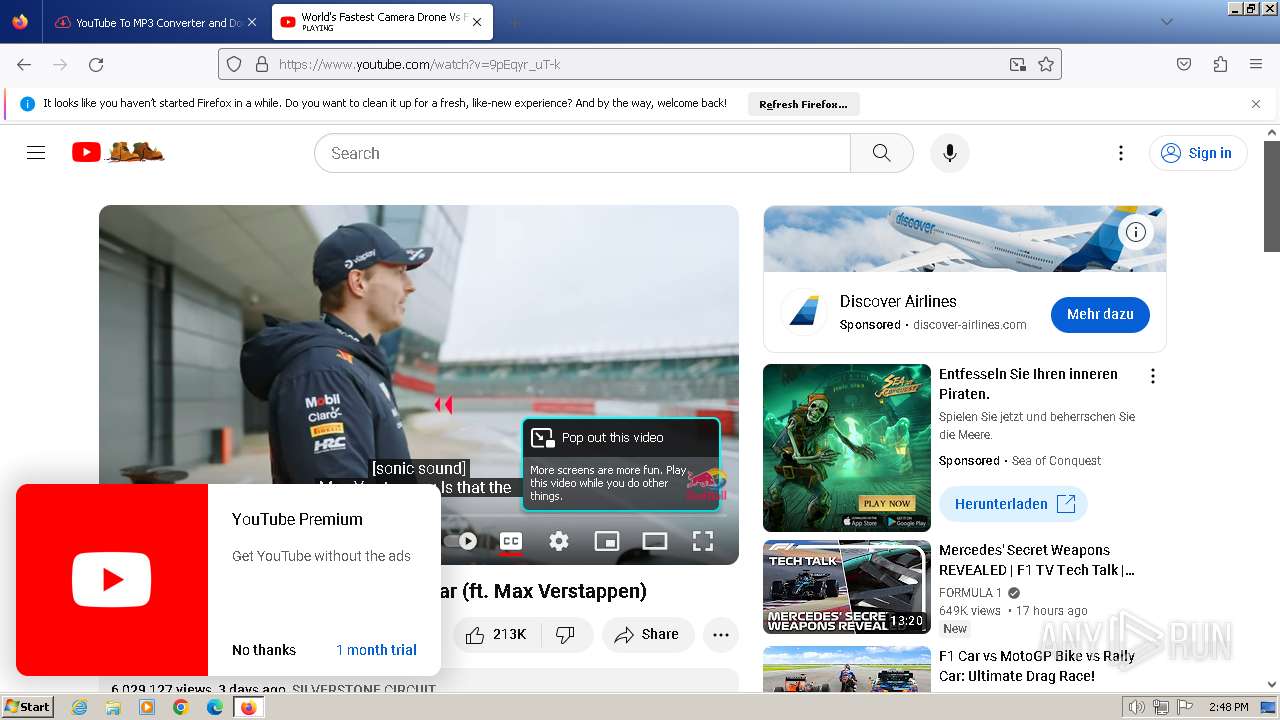This screenshot has width=1280, height=720.
Task: Click Mehr dazu on Discover Airlines ad
Action: pyautogui.click(x=1100, y=314)
